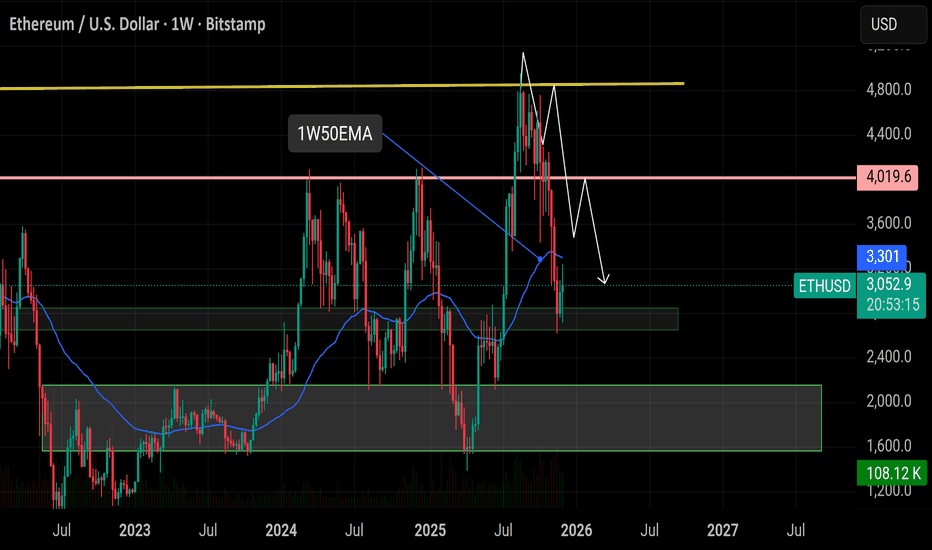The height and width of the screenshot is (550, 932).
Task: Click the 2026 label on the time axis
Action: click(x=577, y=527)
